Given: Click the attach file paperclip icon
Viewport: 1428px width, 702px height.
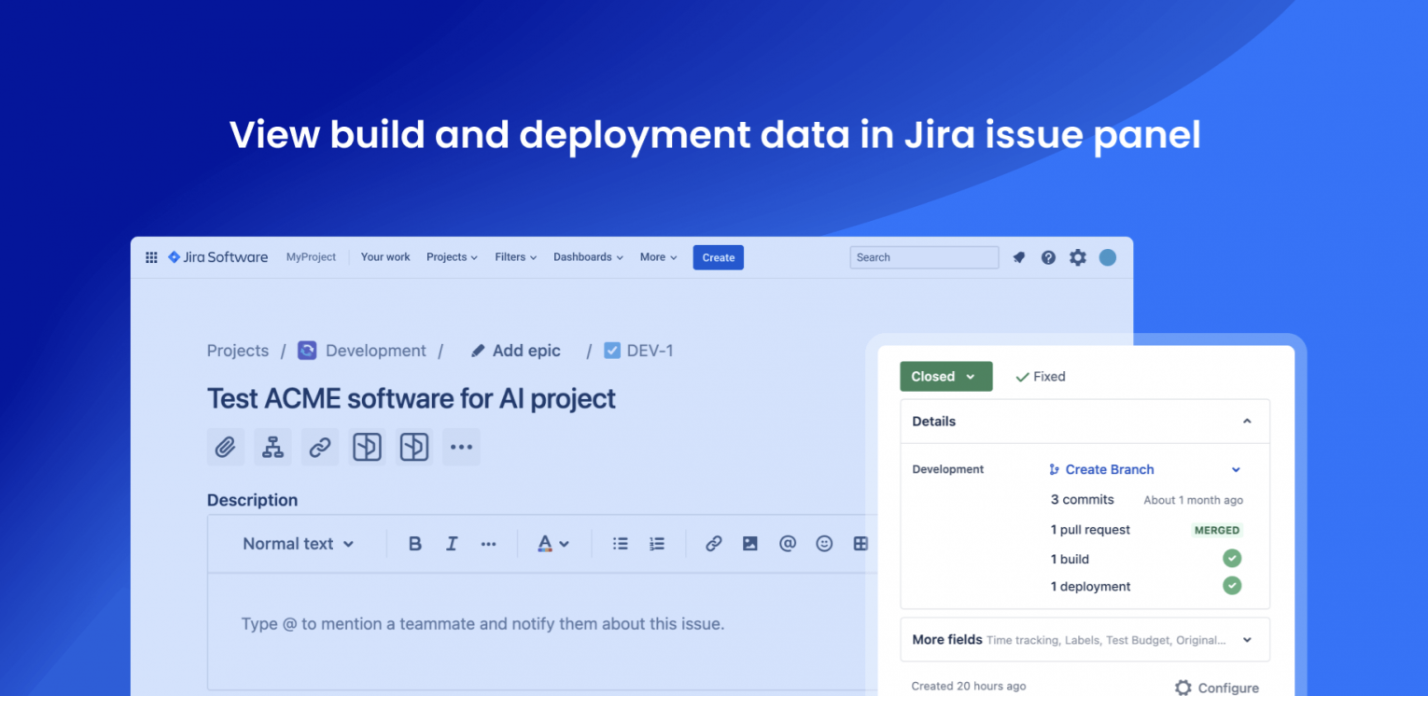Looking at the screenshot, I should click(226, 447).
